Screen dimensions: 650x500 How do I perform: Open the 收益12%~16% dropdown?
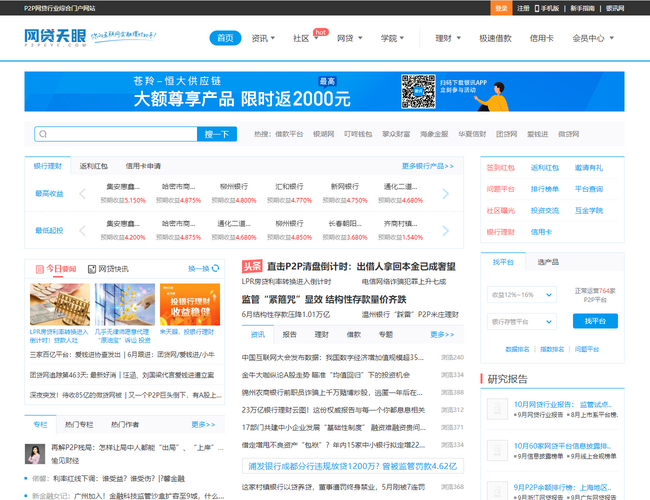pyautogui.click(x=521, y=295)
